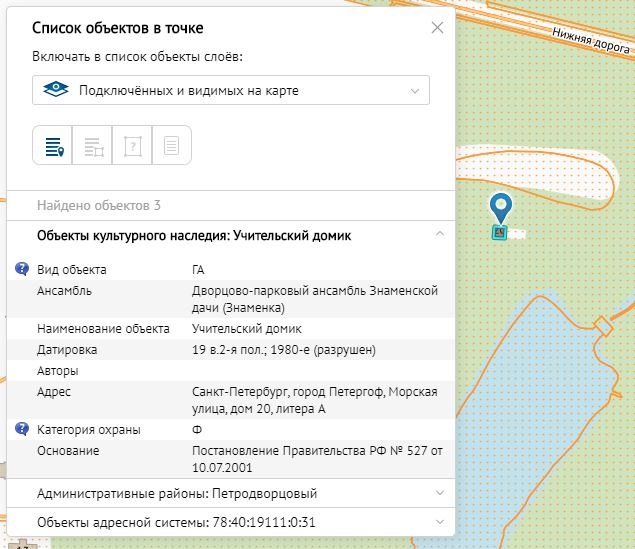
Task: Click the Учительский домик section header
Action: click(194, 235)
